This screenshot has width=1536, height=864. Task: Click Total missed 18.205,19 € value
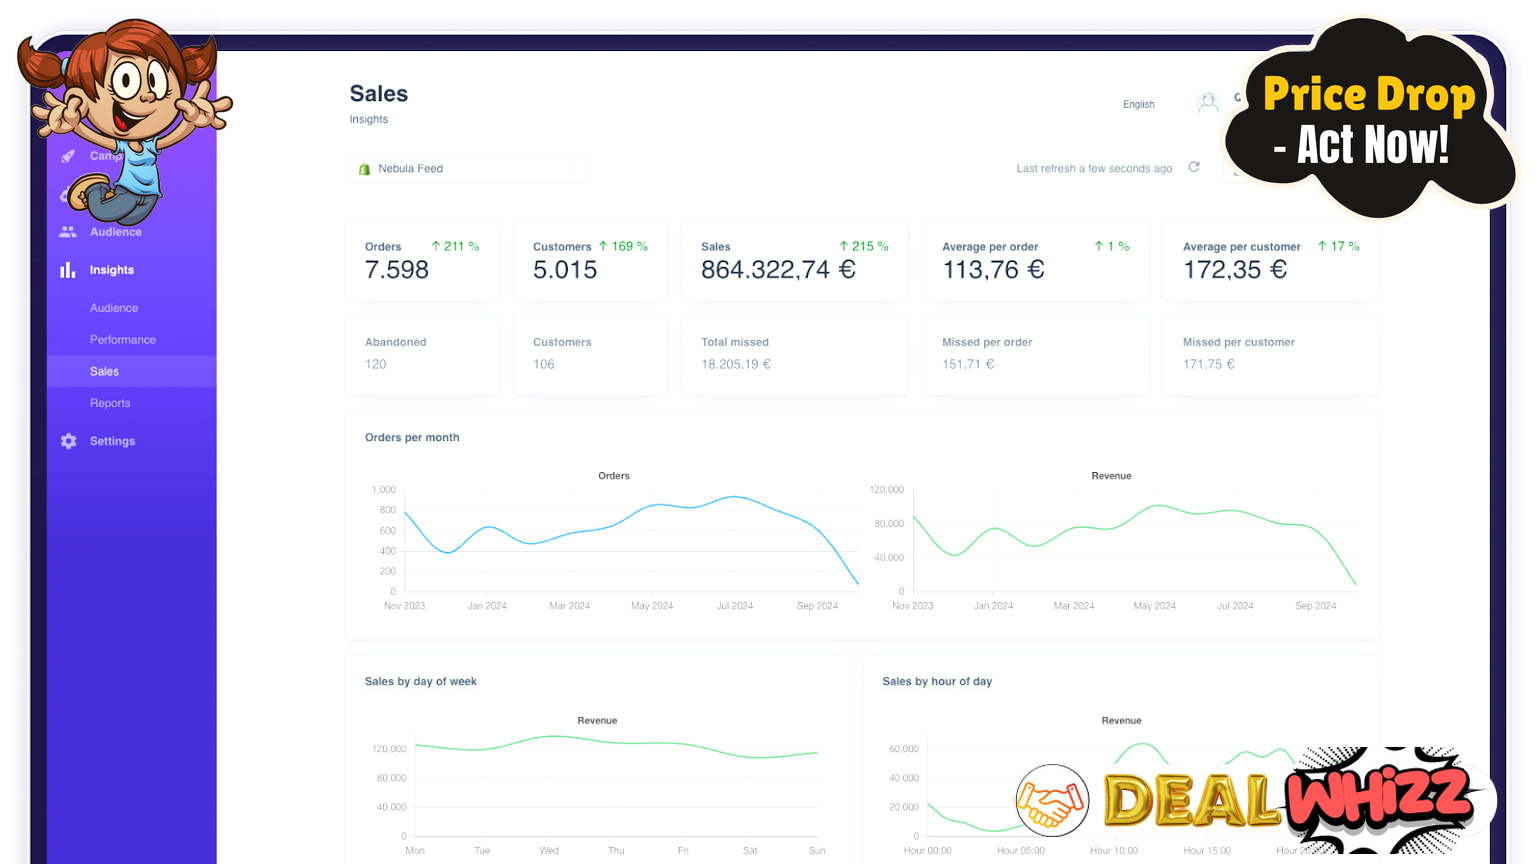tap(736, 364)
